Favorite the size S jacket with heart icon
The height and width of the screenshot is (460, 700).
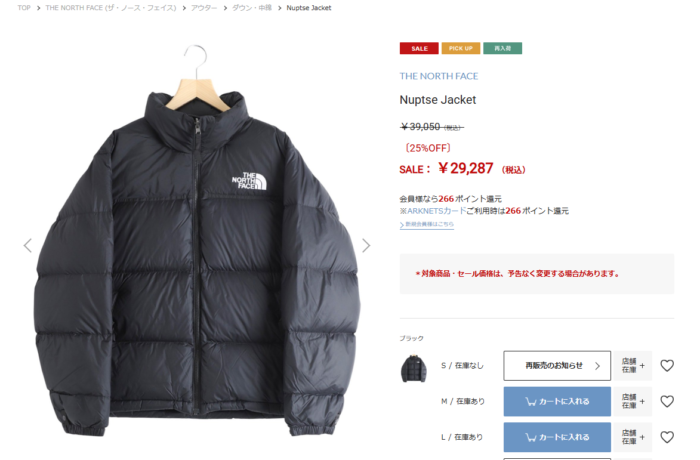click(667, 366)
